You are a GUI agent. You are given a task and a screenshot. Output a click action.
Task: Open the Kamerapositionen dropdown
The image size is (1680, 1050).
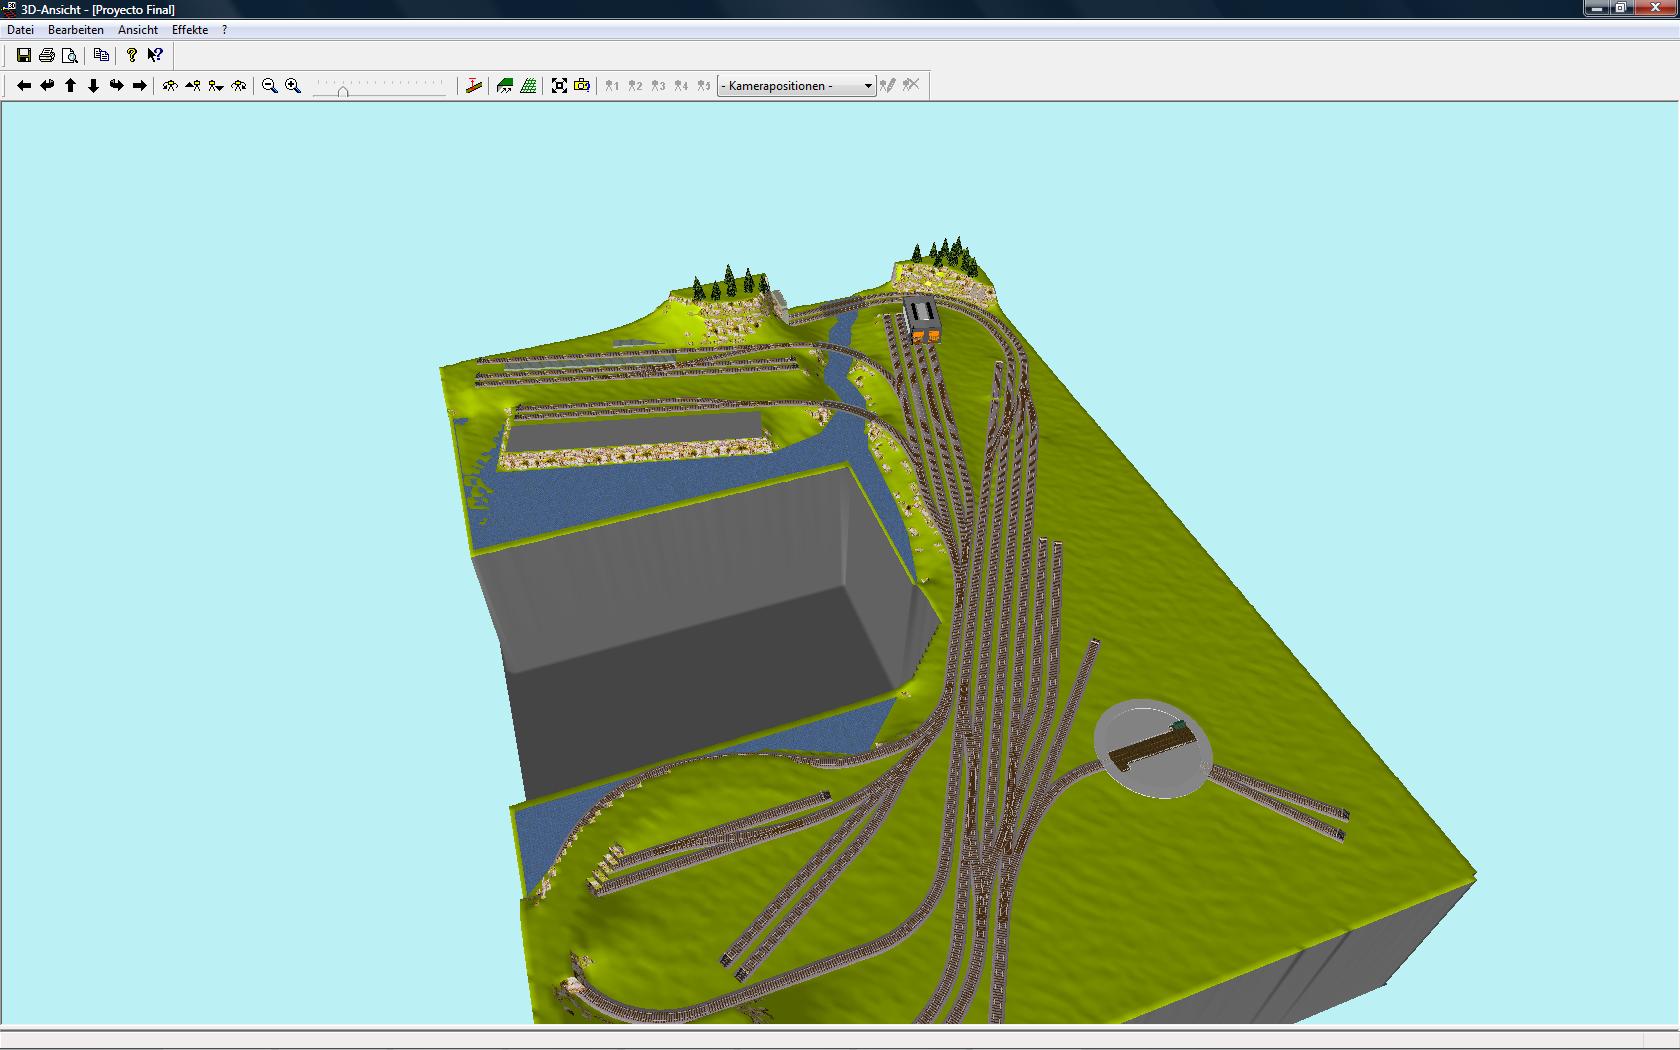(x=797, y=86)
